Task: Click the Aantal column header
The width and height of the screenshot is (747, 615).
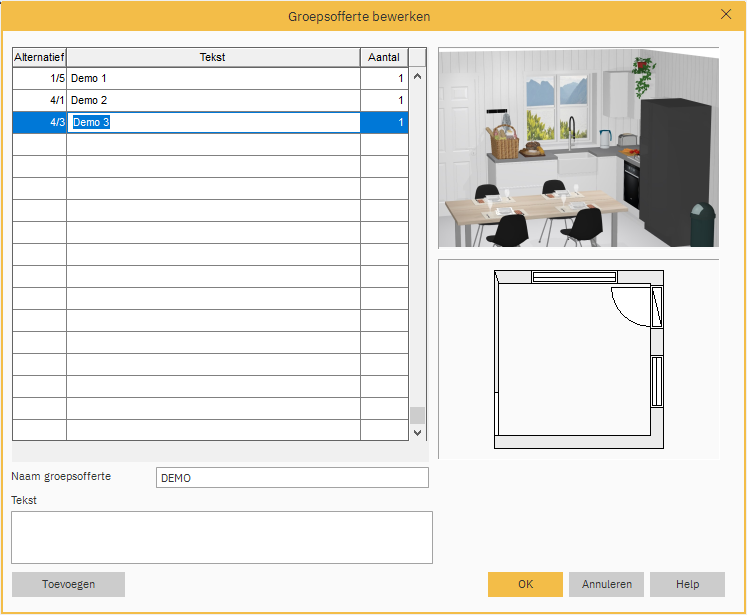Action: click(x=384, y=57)
